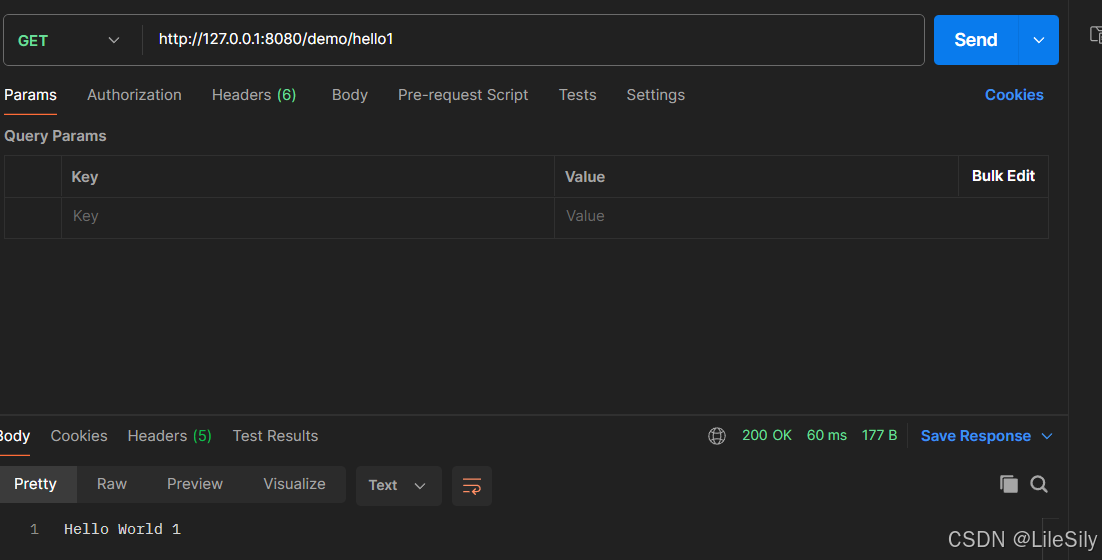Image resolution: width=1102 pixels, height=560 pixels.
Task: Copy the response using the copy icon
Action: (x=1009, y=484)
